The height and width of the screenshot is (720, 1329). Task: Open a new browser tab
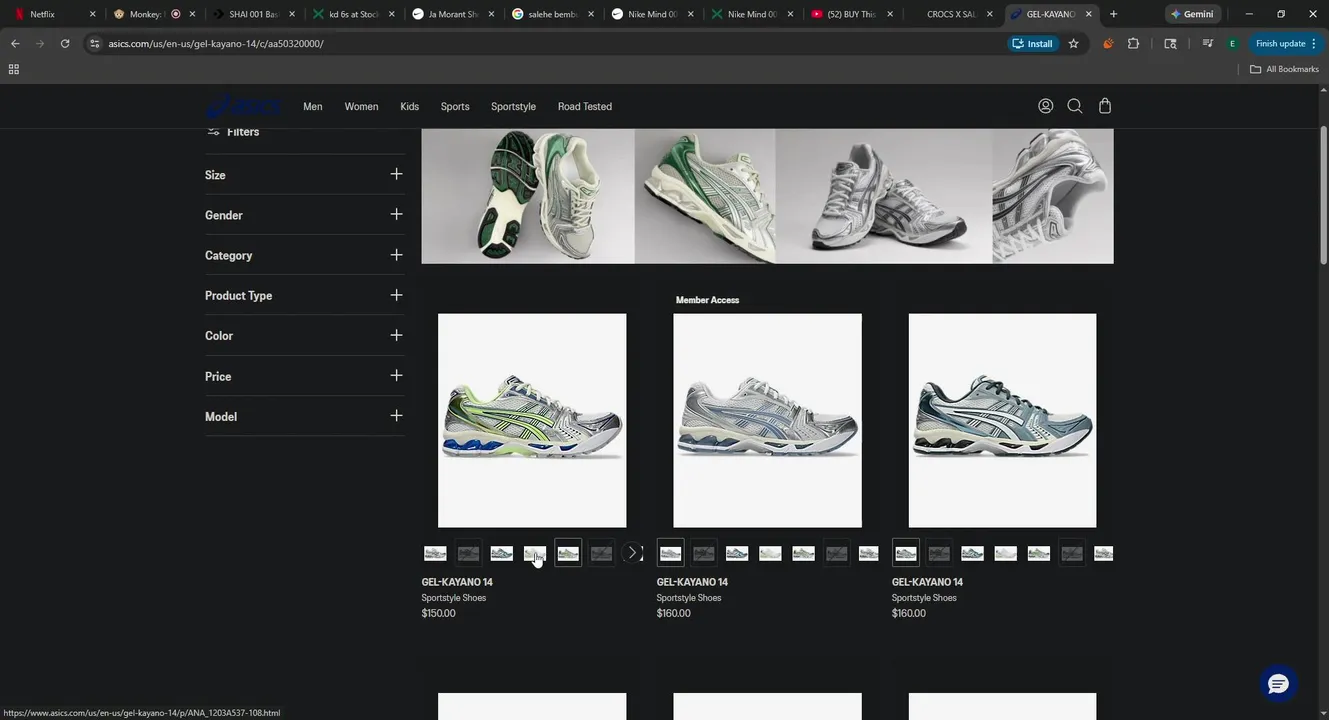tap(1114, 14)
